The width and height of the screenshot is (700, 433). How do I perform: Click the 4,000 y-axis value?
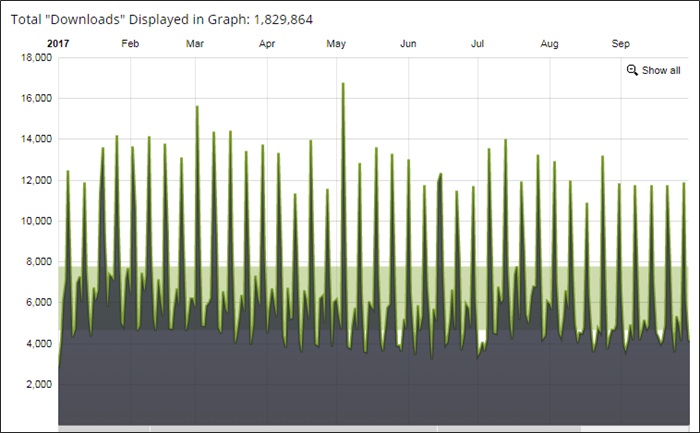pyautogui.click(x=39, y=344)
